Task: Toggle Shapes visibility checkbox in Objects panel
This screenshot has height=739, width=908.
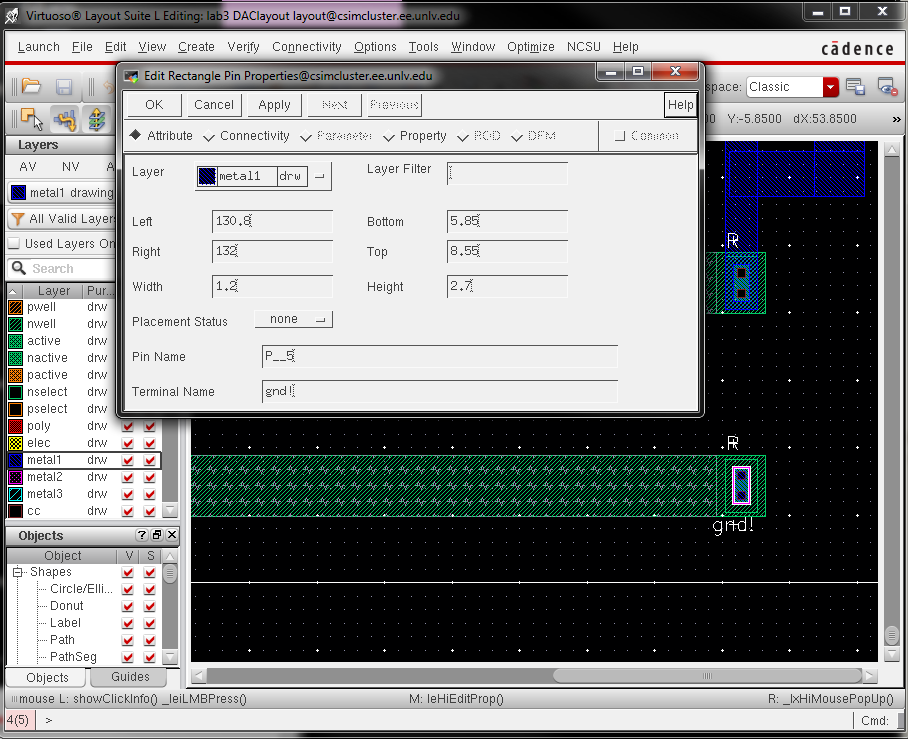Action: pyautogui.click(x=128, y=572)
